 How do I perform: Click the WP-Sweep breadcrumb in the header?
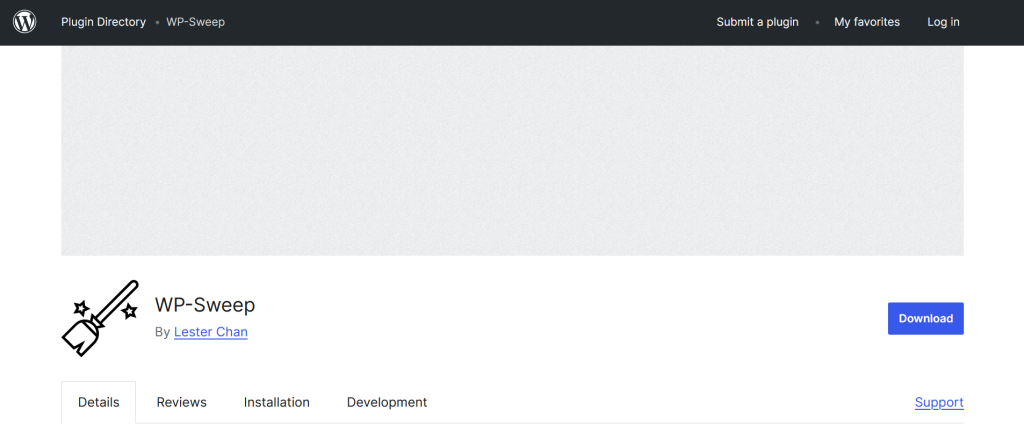tap(195, 22)
